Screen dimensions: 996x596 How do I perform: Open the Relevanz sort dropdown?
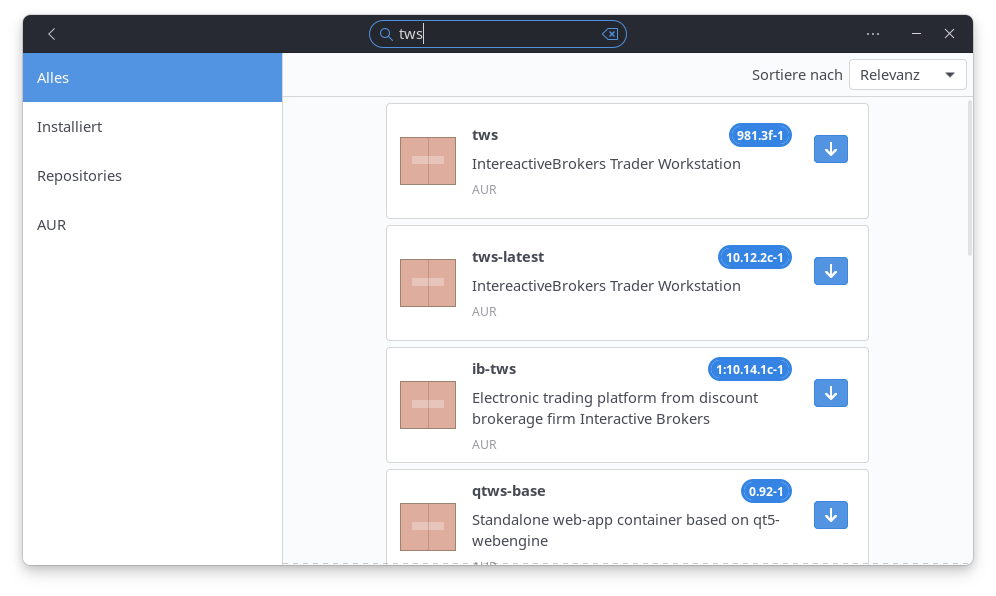[x=908, y=75]
